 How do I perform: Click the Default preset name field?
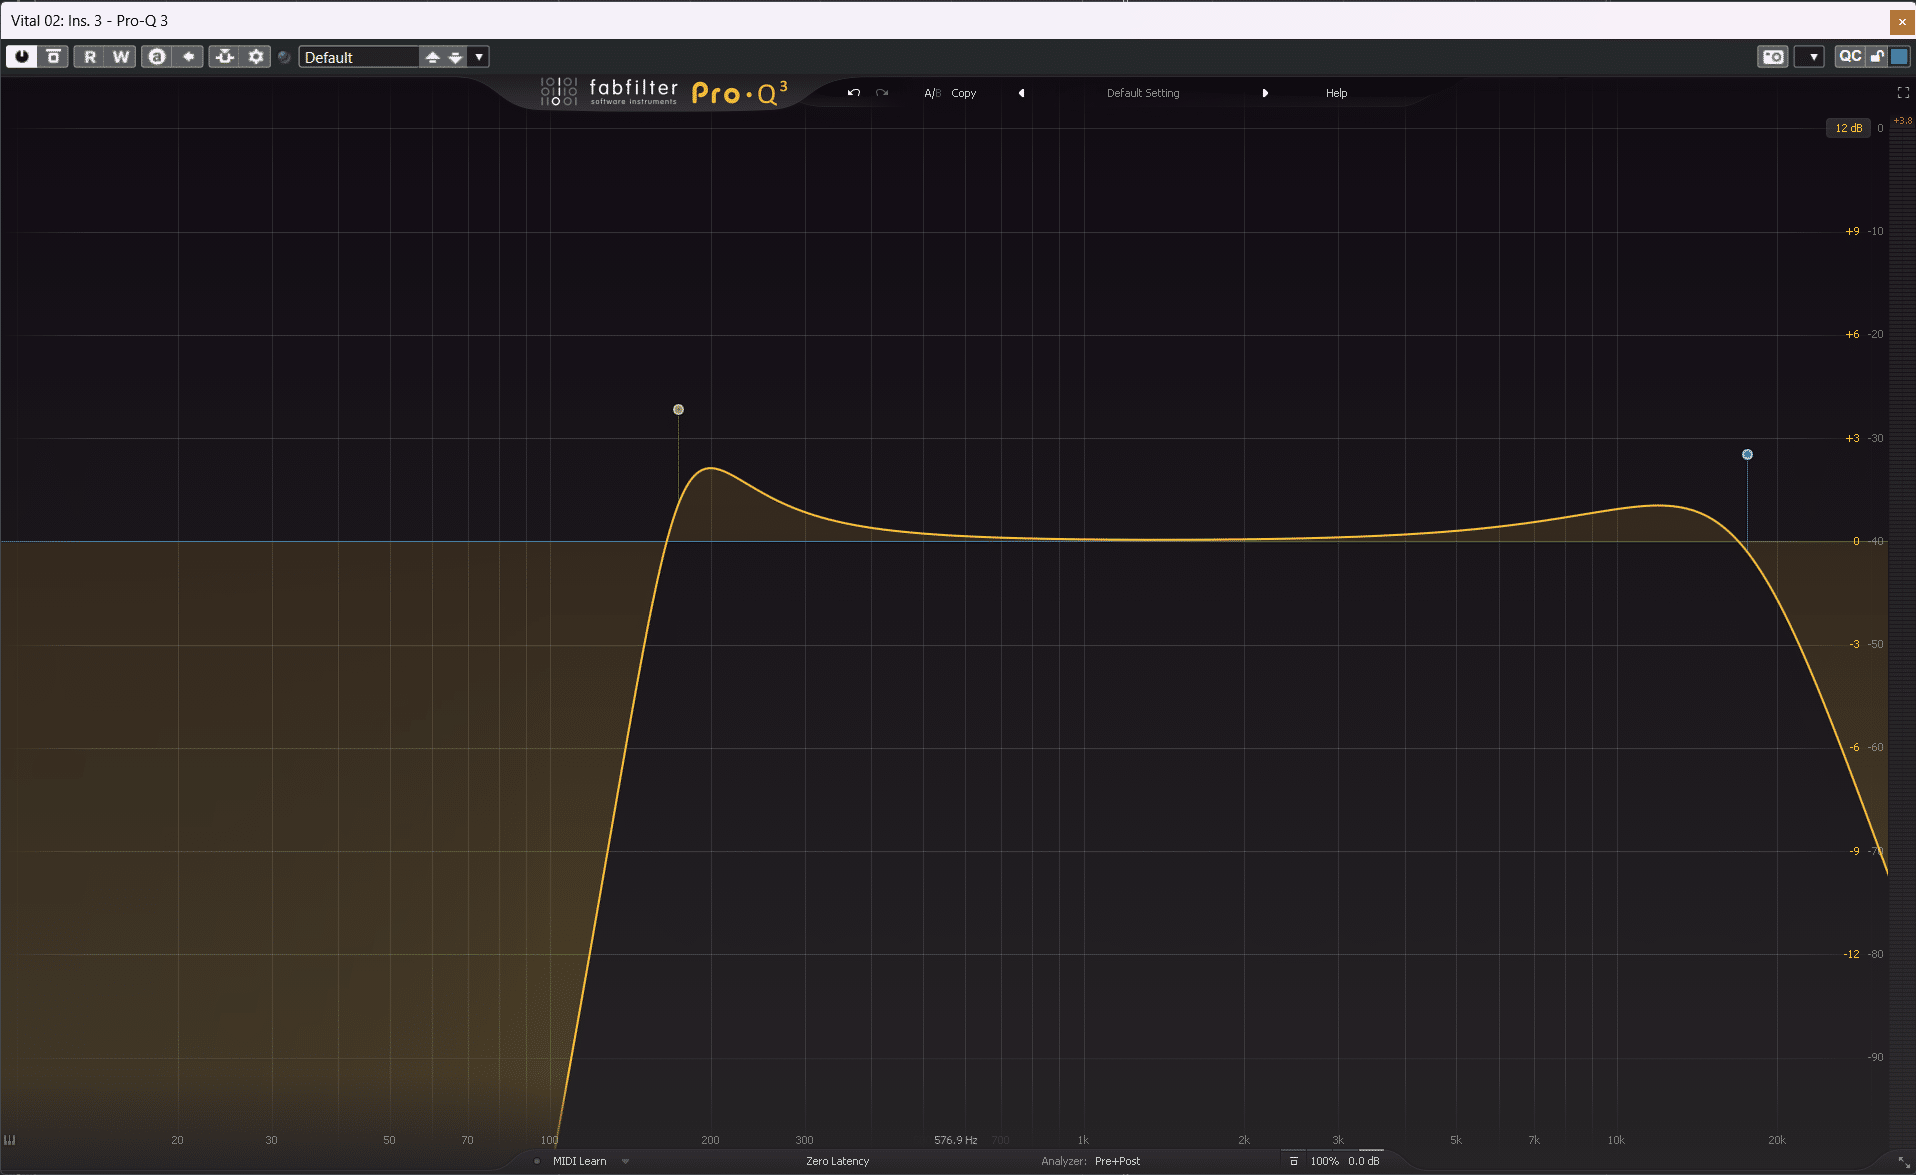pyautogui.click(x=359, y=57)
